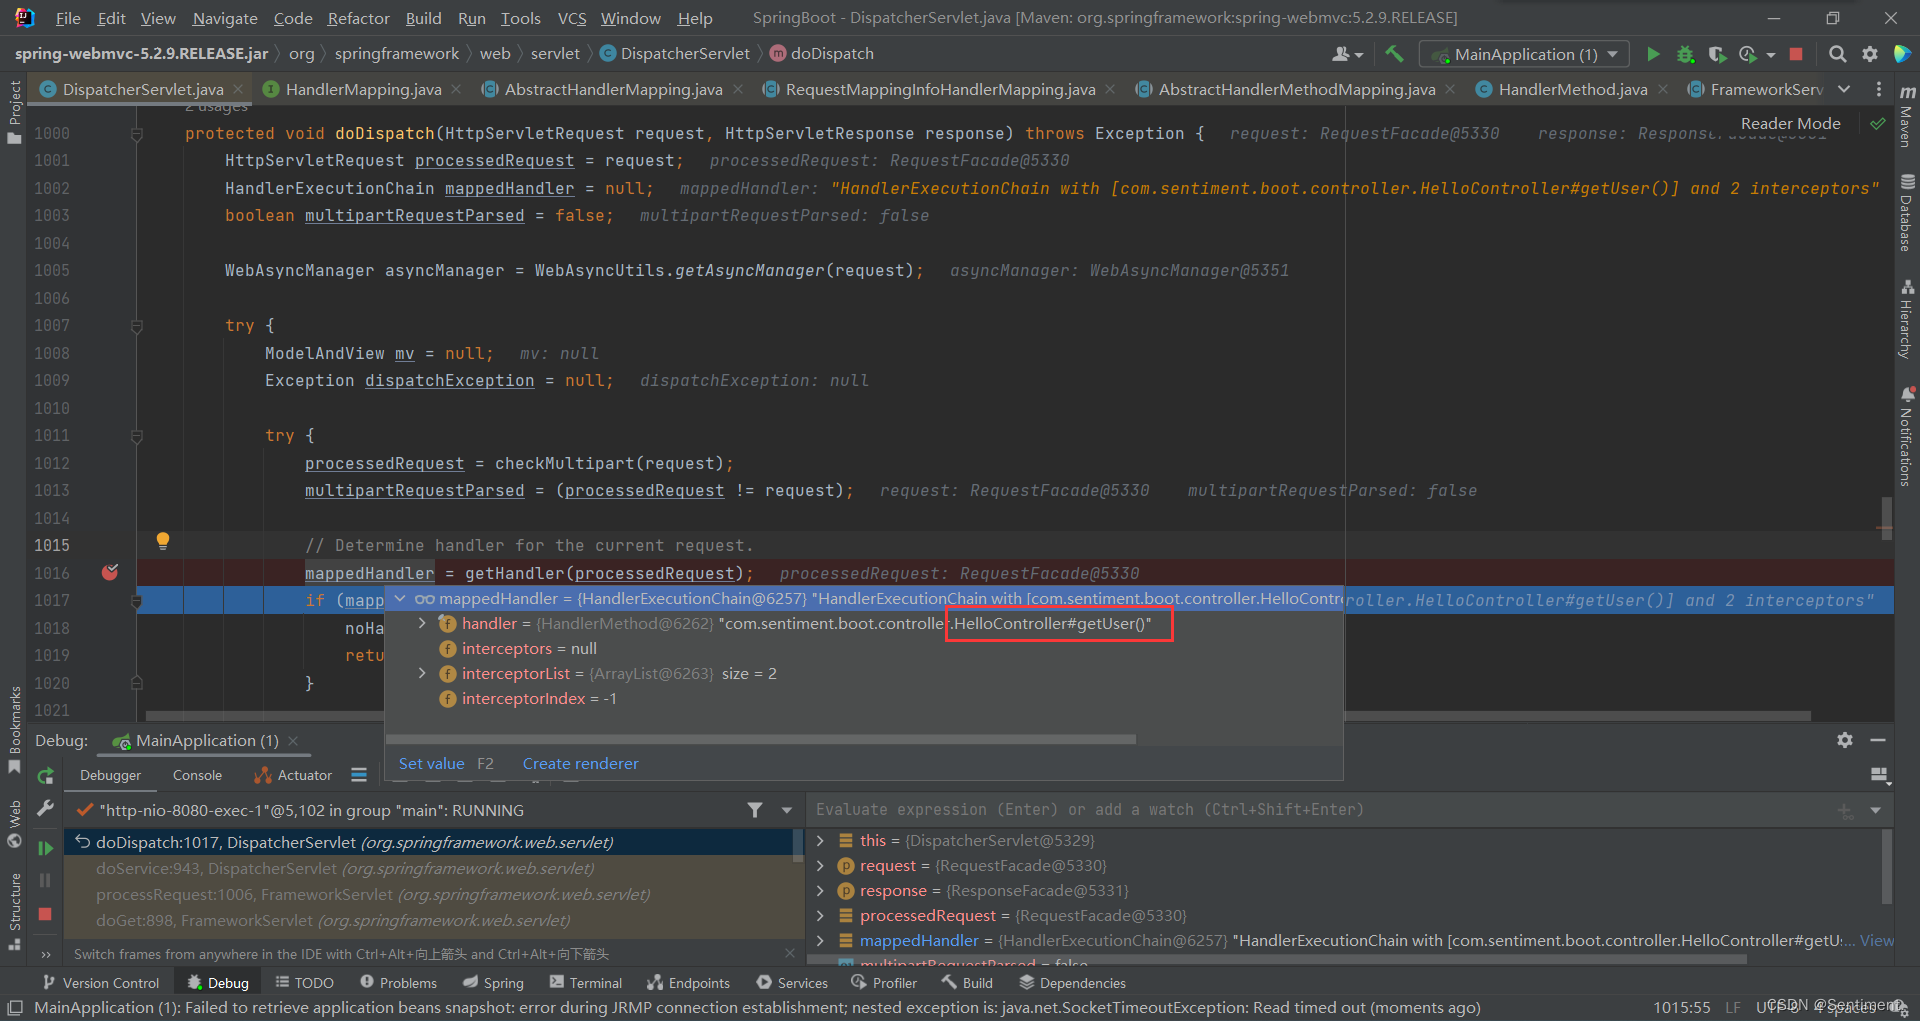
Task: Switch to the Console tab
Action: pyautogui.click(x=197, y=775)
